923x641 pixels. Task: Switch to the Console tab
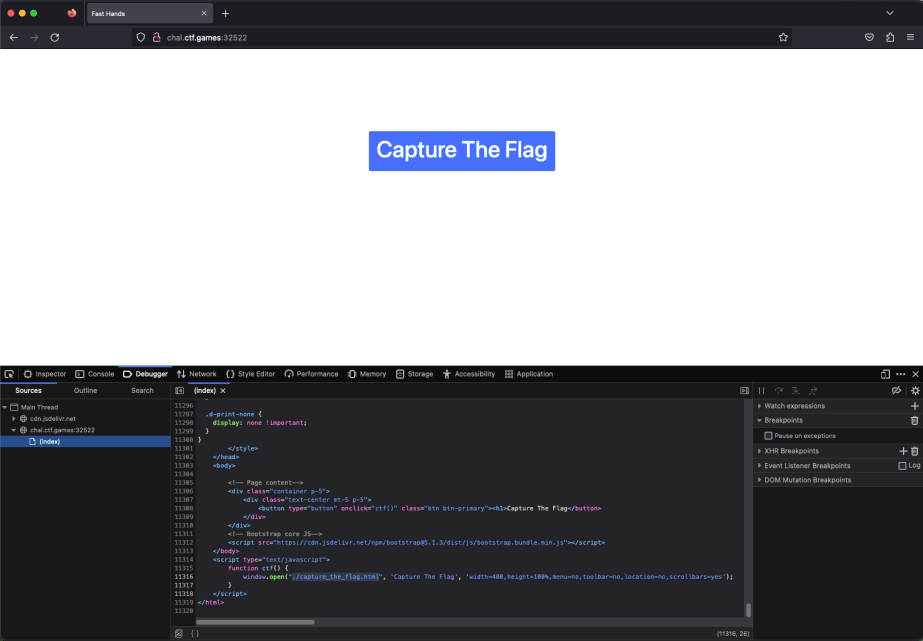point(95,374)
